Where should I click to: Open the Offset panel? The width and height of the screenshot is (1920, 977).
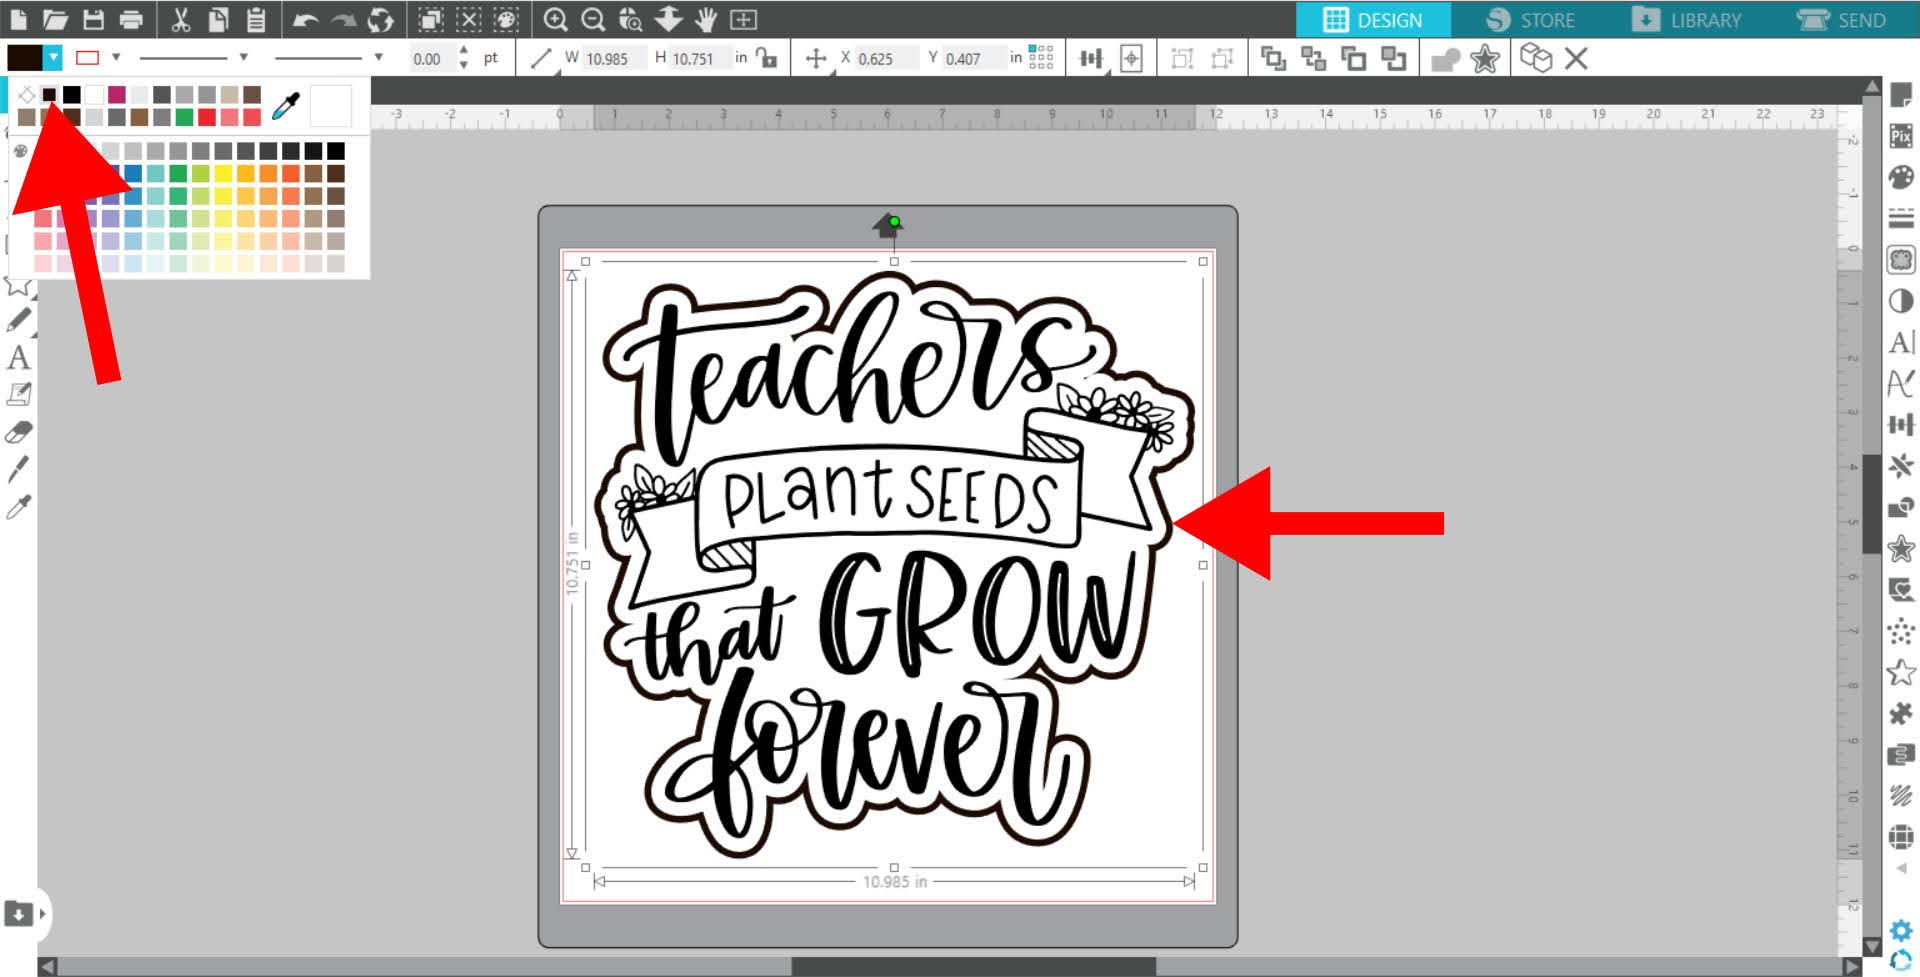click(x=1899, y=547)
